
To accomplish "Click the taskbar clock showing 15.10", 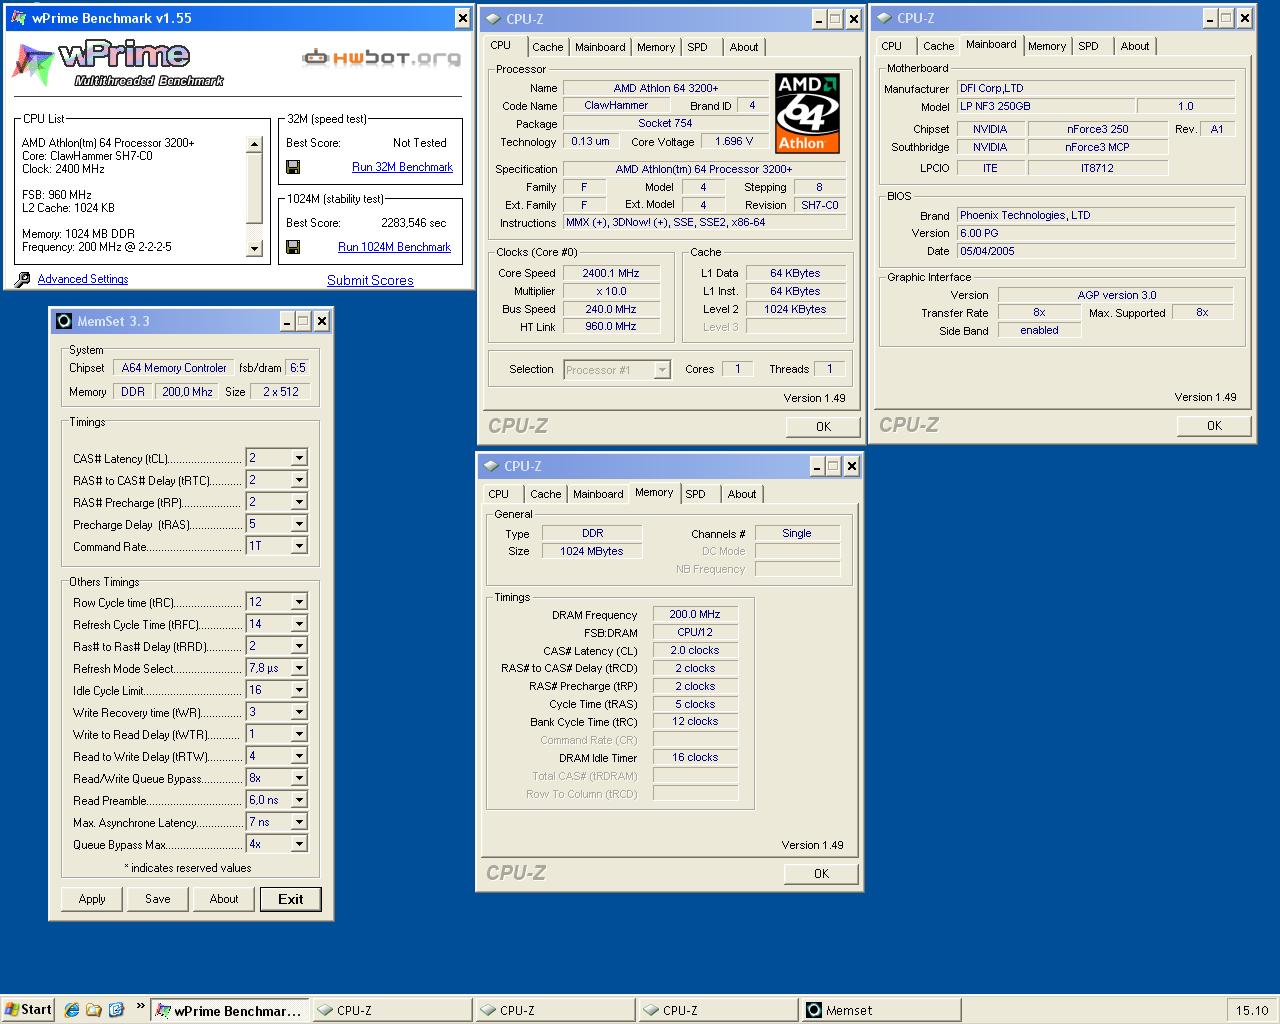I will tap(1251, 1010).
